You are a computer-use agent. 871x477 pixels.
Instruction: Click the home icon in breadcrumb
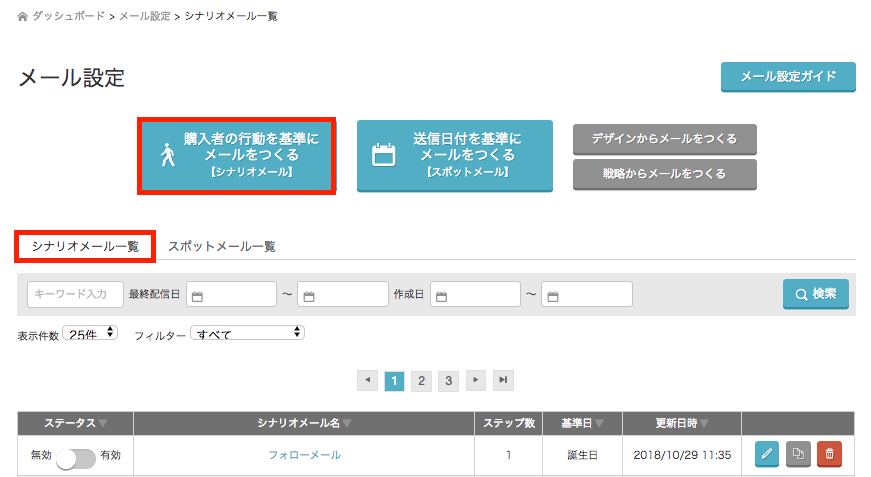tap(23, 17)
